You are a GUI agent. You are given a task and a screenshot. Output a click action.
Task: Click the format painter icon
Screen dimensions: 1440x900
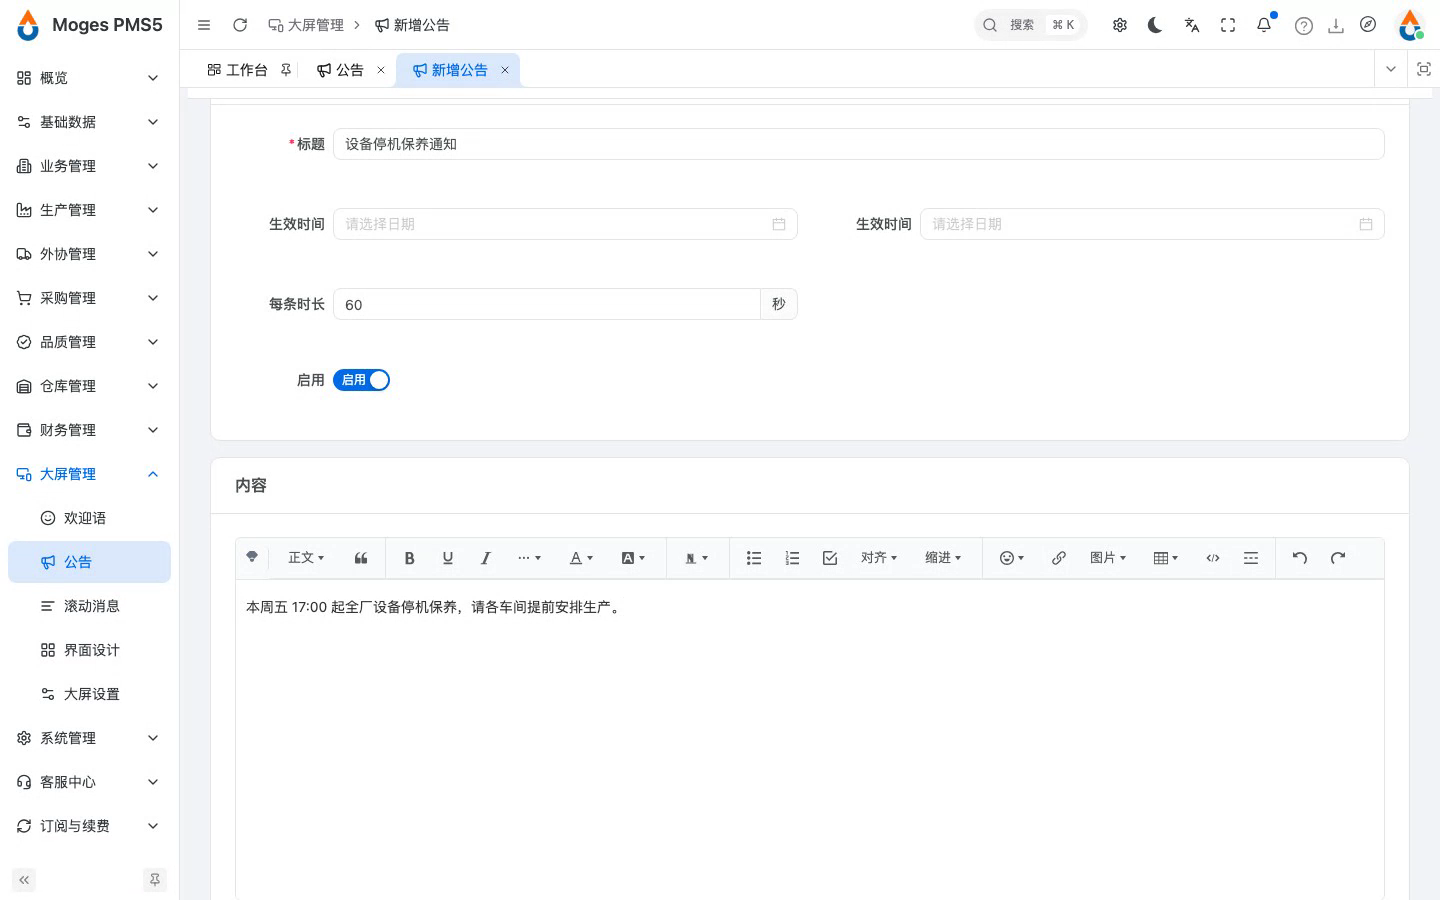click(252, 557)
